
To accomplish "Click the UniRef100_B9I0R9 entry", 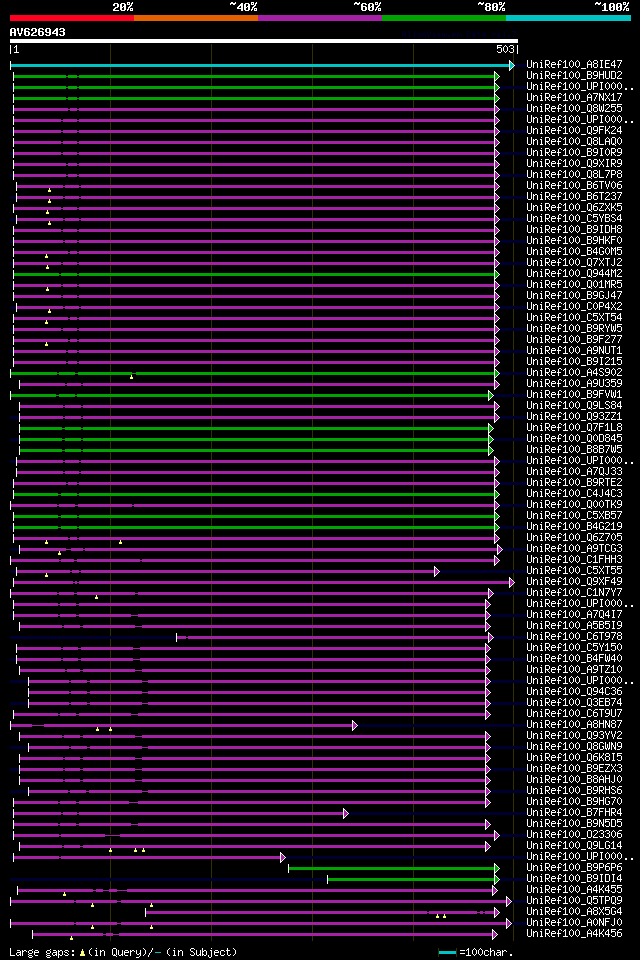I will (574, 152).
